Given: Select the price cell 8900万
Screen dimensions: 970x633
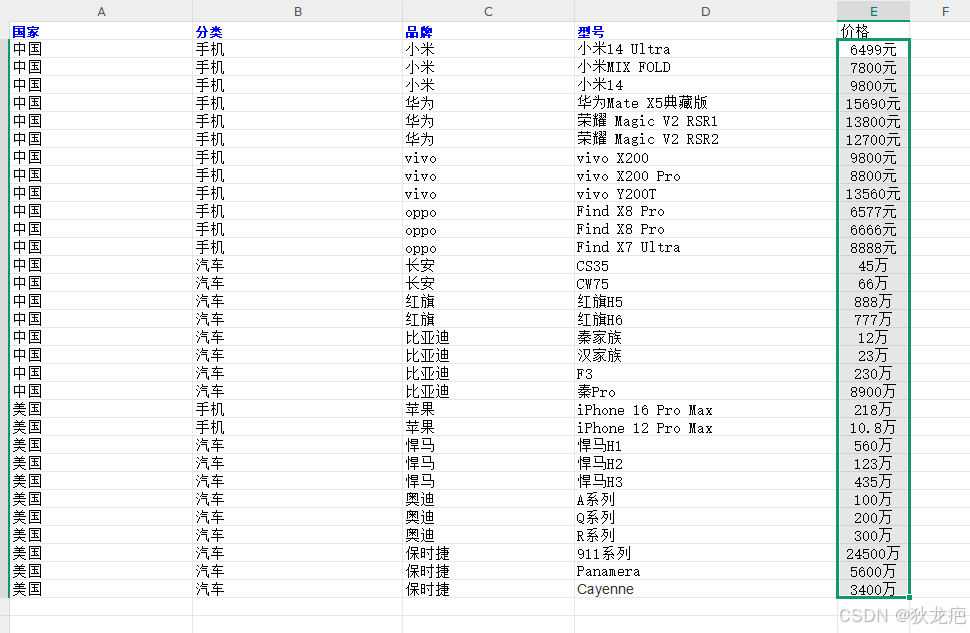Looking at the screenshot, I should click(x=873, y=391).
